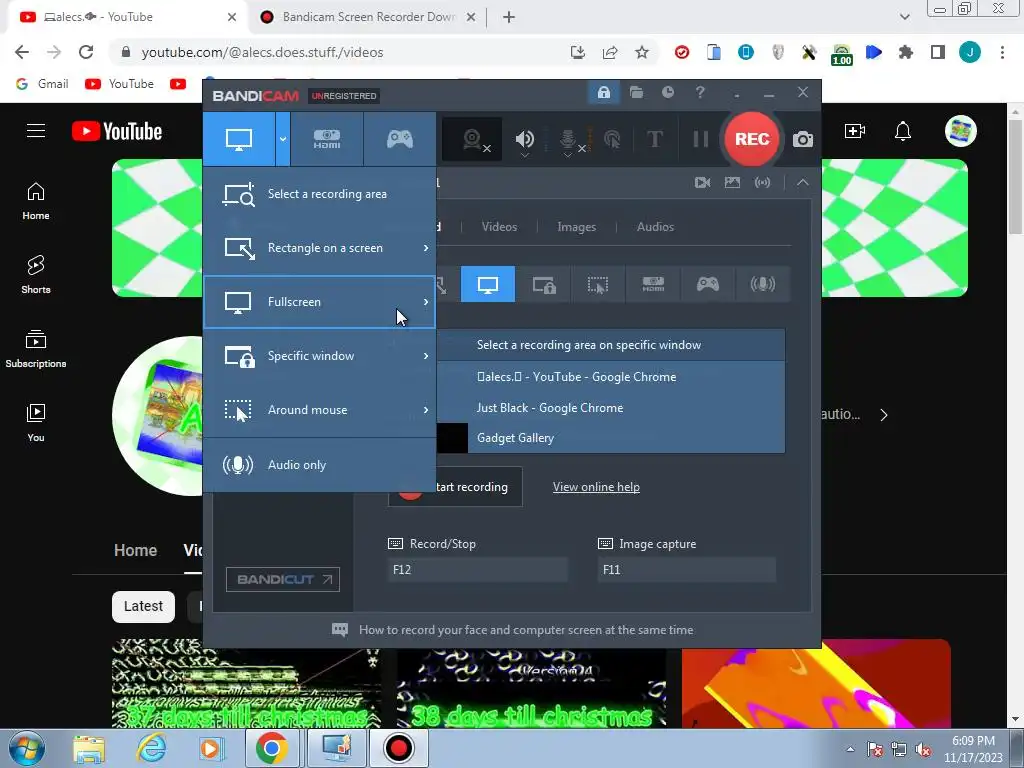
Task: Open Bandicam help question mark icon
Action: pyautogui.click(x=699, y=93)
